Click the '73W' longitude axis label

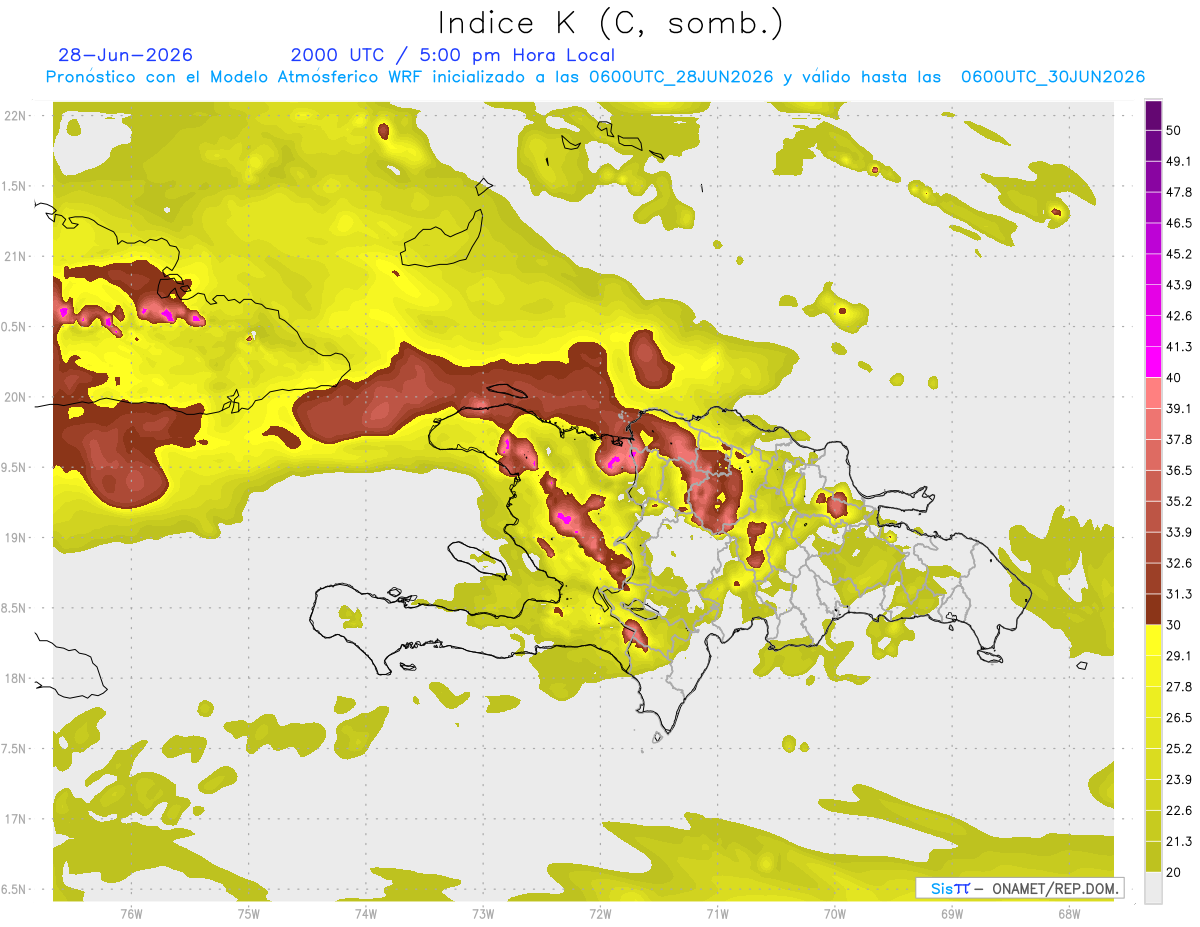click(x=483, y=914)
